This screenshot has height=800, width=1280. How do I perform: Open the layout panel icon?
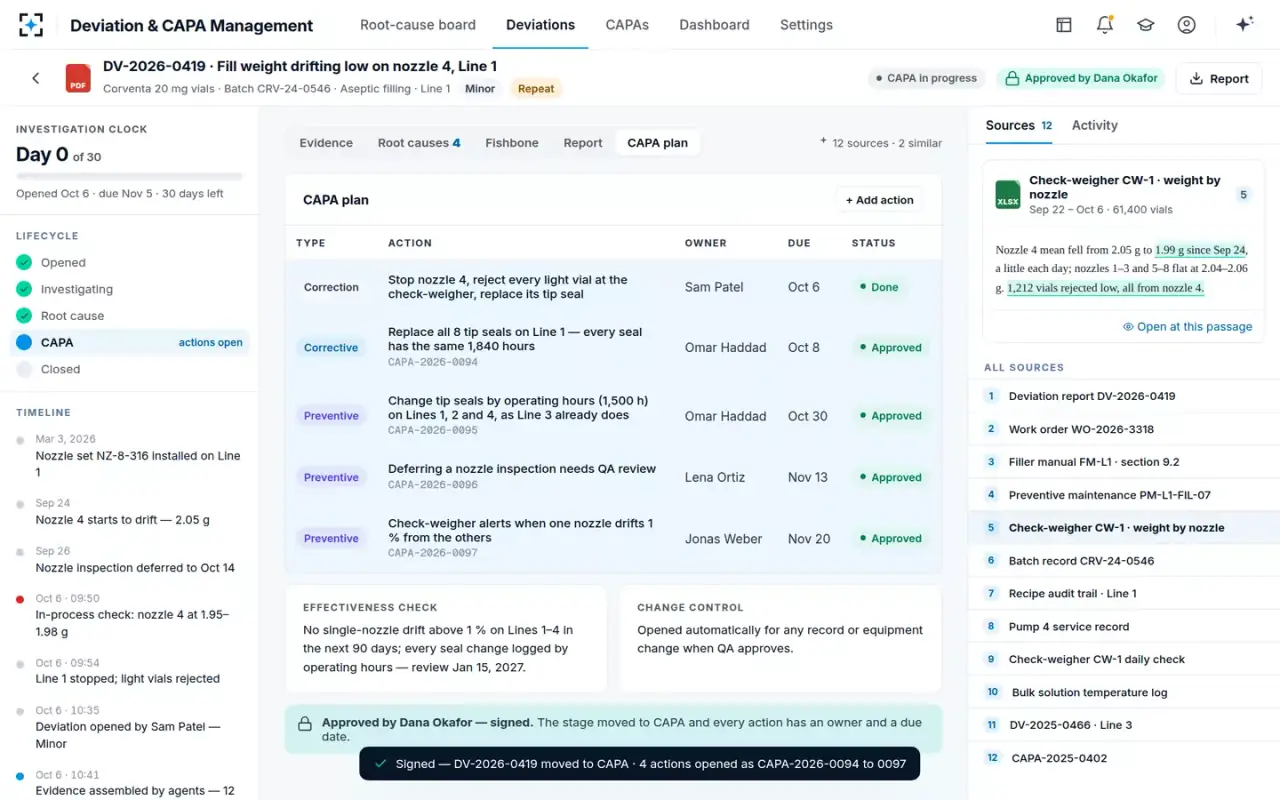pyautogui.click(x=1064, y=25)
